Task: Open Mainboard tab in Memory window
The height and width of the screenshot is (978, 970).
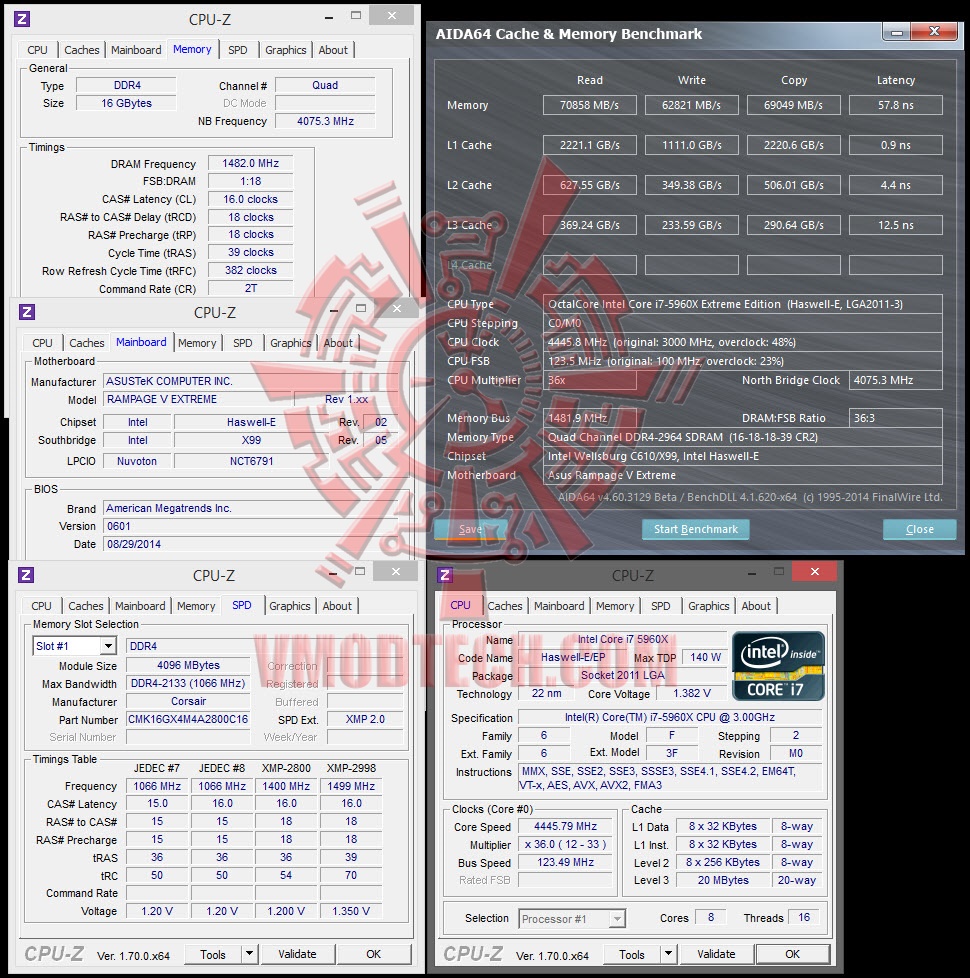Action: (136, 50)
